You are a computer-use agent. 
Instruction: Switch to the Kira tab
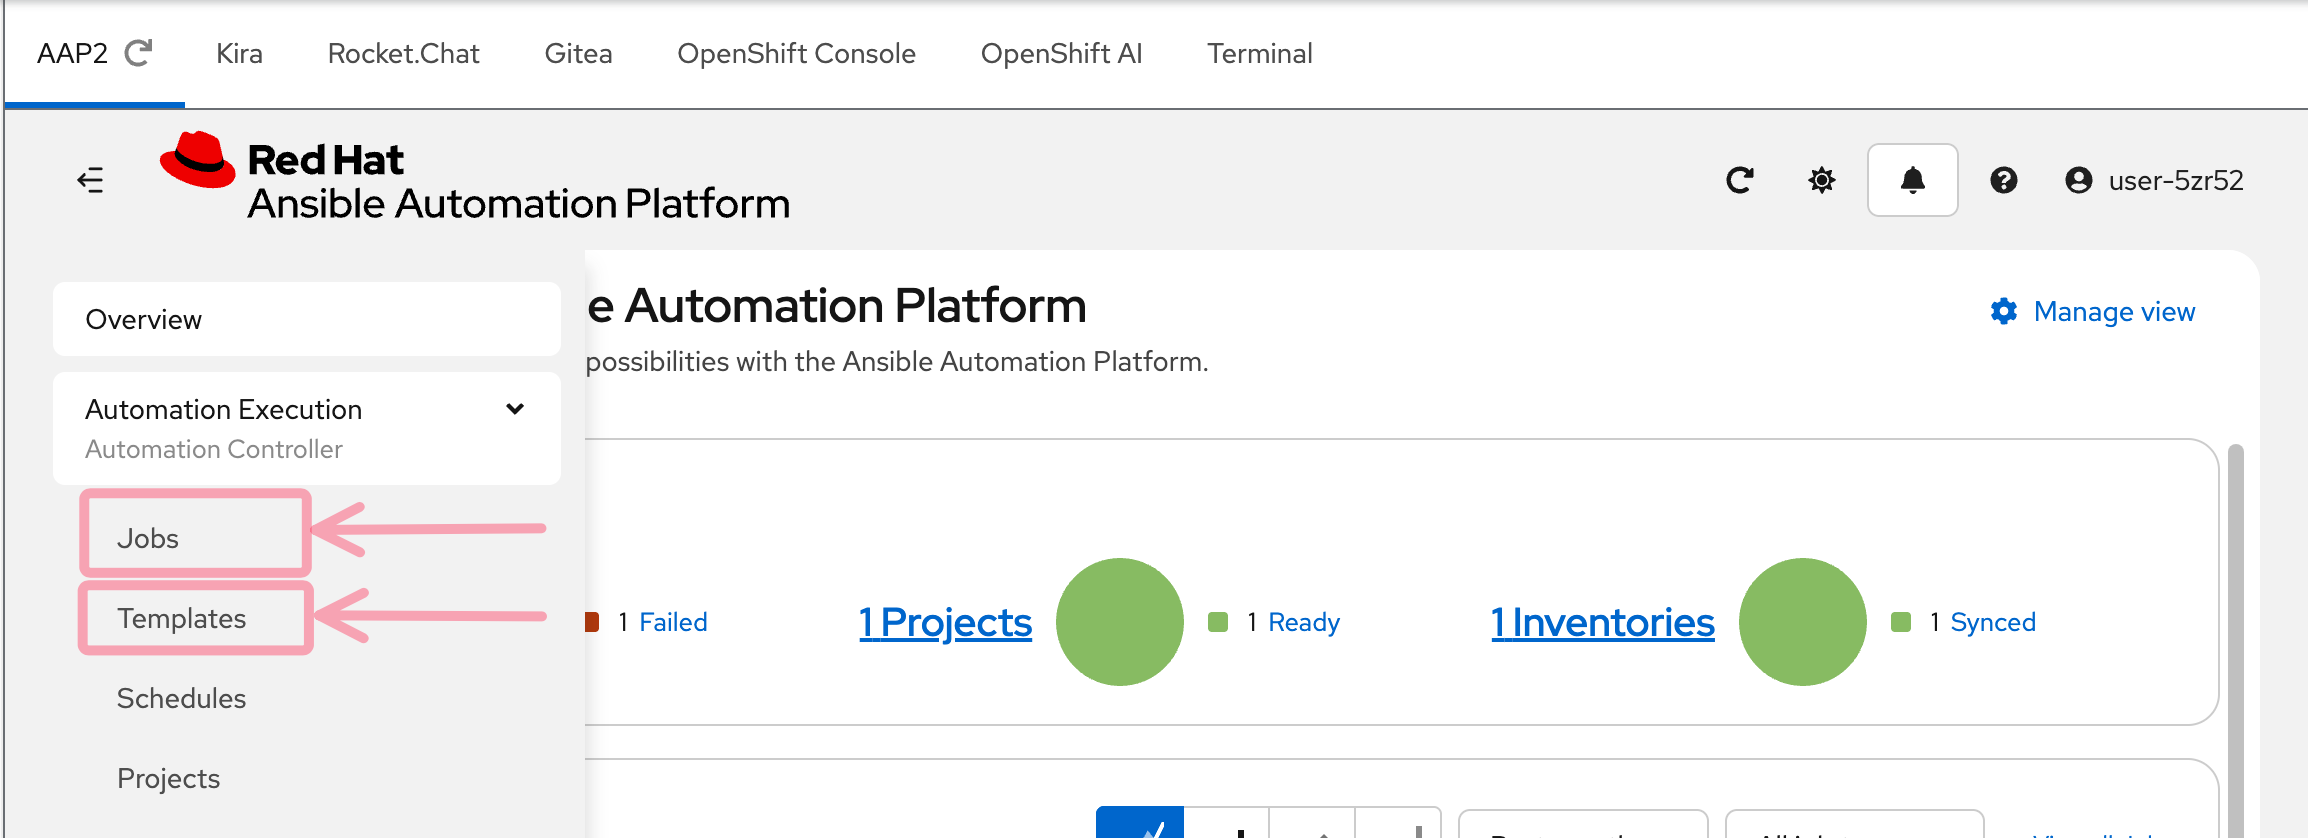tap(239, 54)
